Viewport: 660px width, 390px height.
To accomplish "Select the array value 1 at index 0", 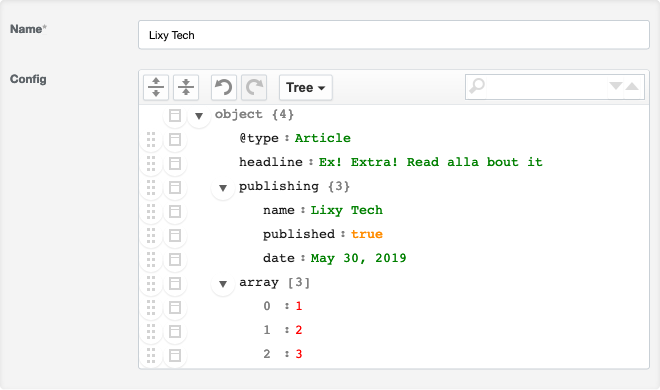I will click(x=298, y=306).
